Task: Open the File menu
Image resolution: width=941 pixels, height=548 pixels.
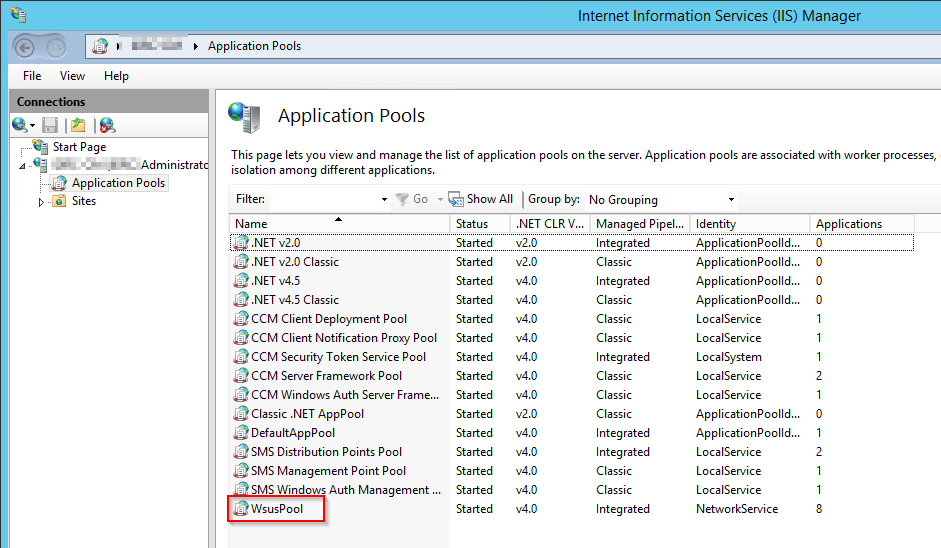Action: 32,76
